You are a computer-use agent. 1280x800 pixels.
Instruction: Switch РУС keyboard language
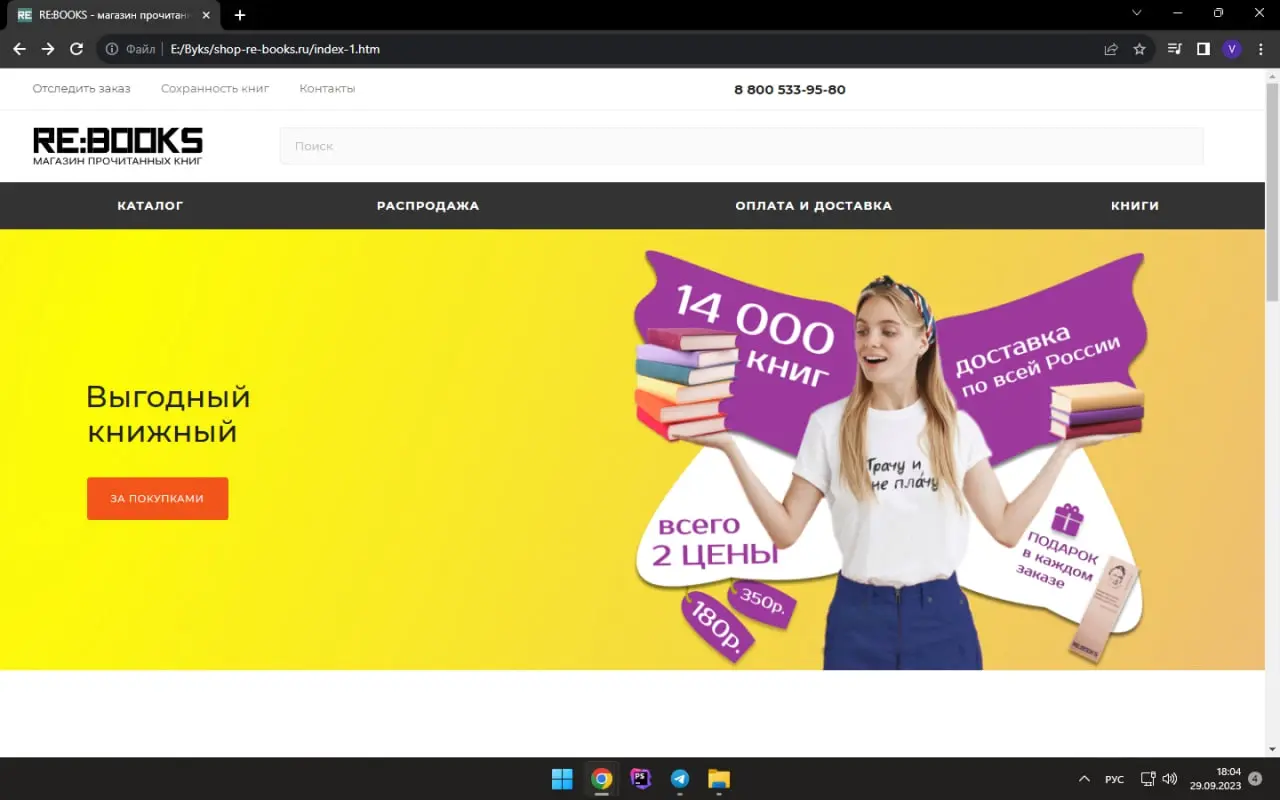(x=1114, y=779)
